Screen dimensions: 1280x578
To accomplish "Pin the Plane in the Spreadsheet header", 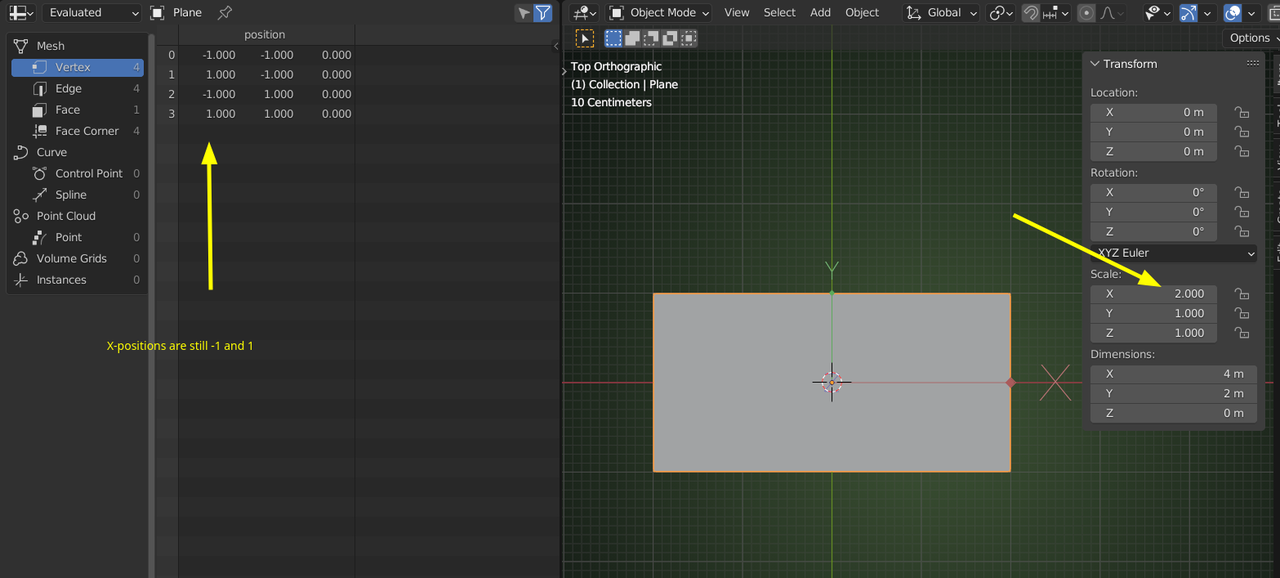I will click(224, 13).
